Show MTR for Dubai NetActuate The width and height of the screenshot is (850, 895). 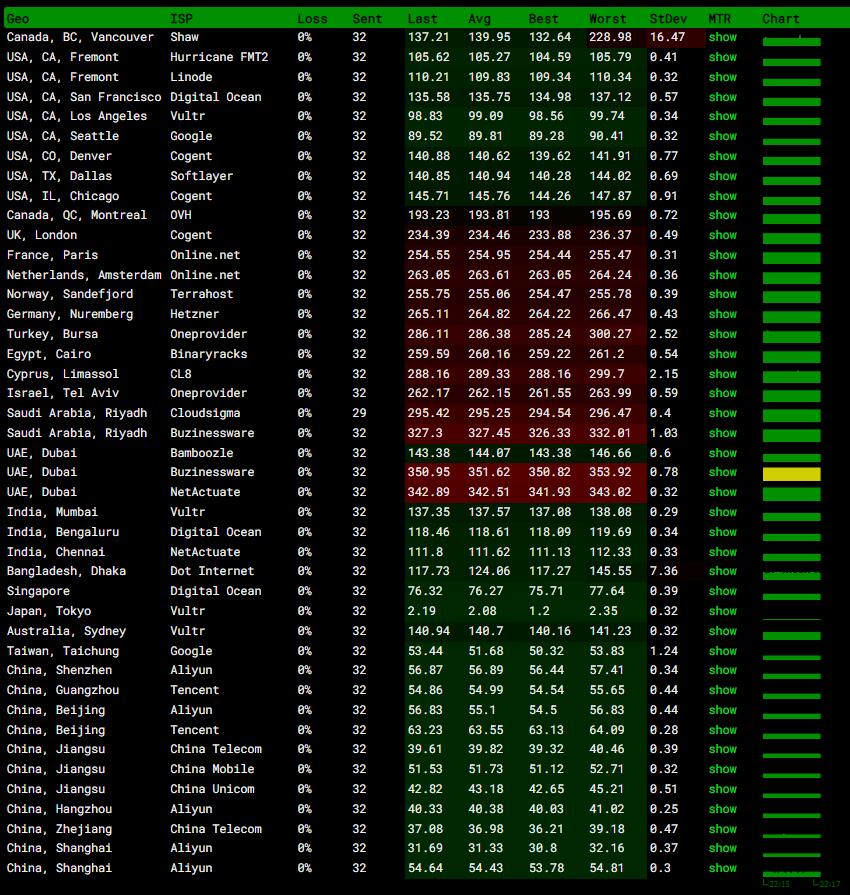click(722, 492)
